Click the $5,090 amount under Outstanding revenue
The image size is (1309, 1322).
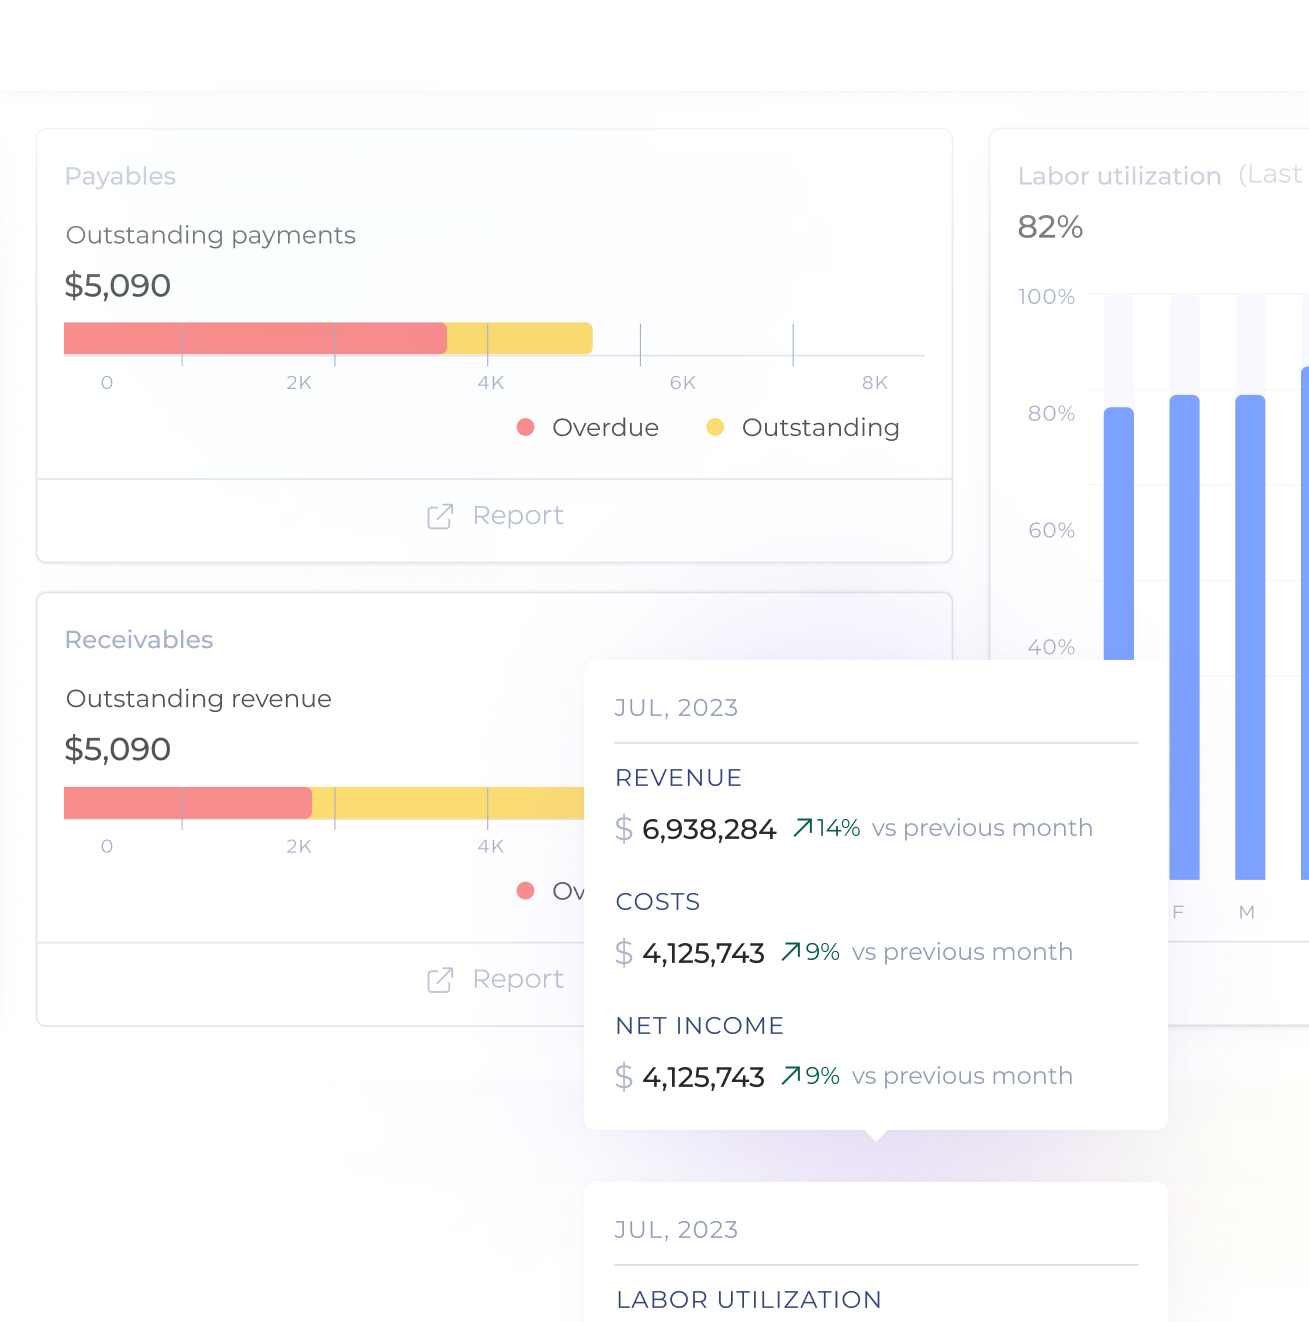118,749
